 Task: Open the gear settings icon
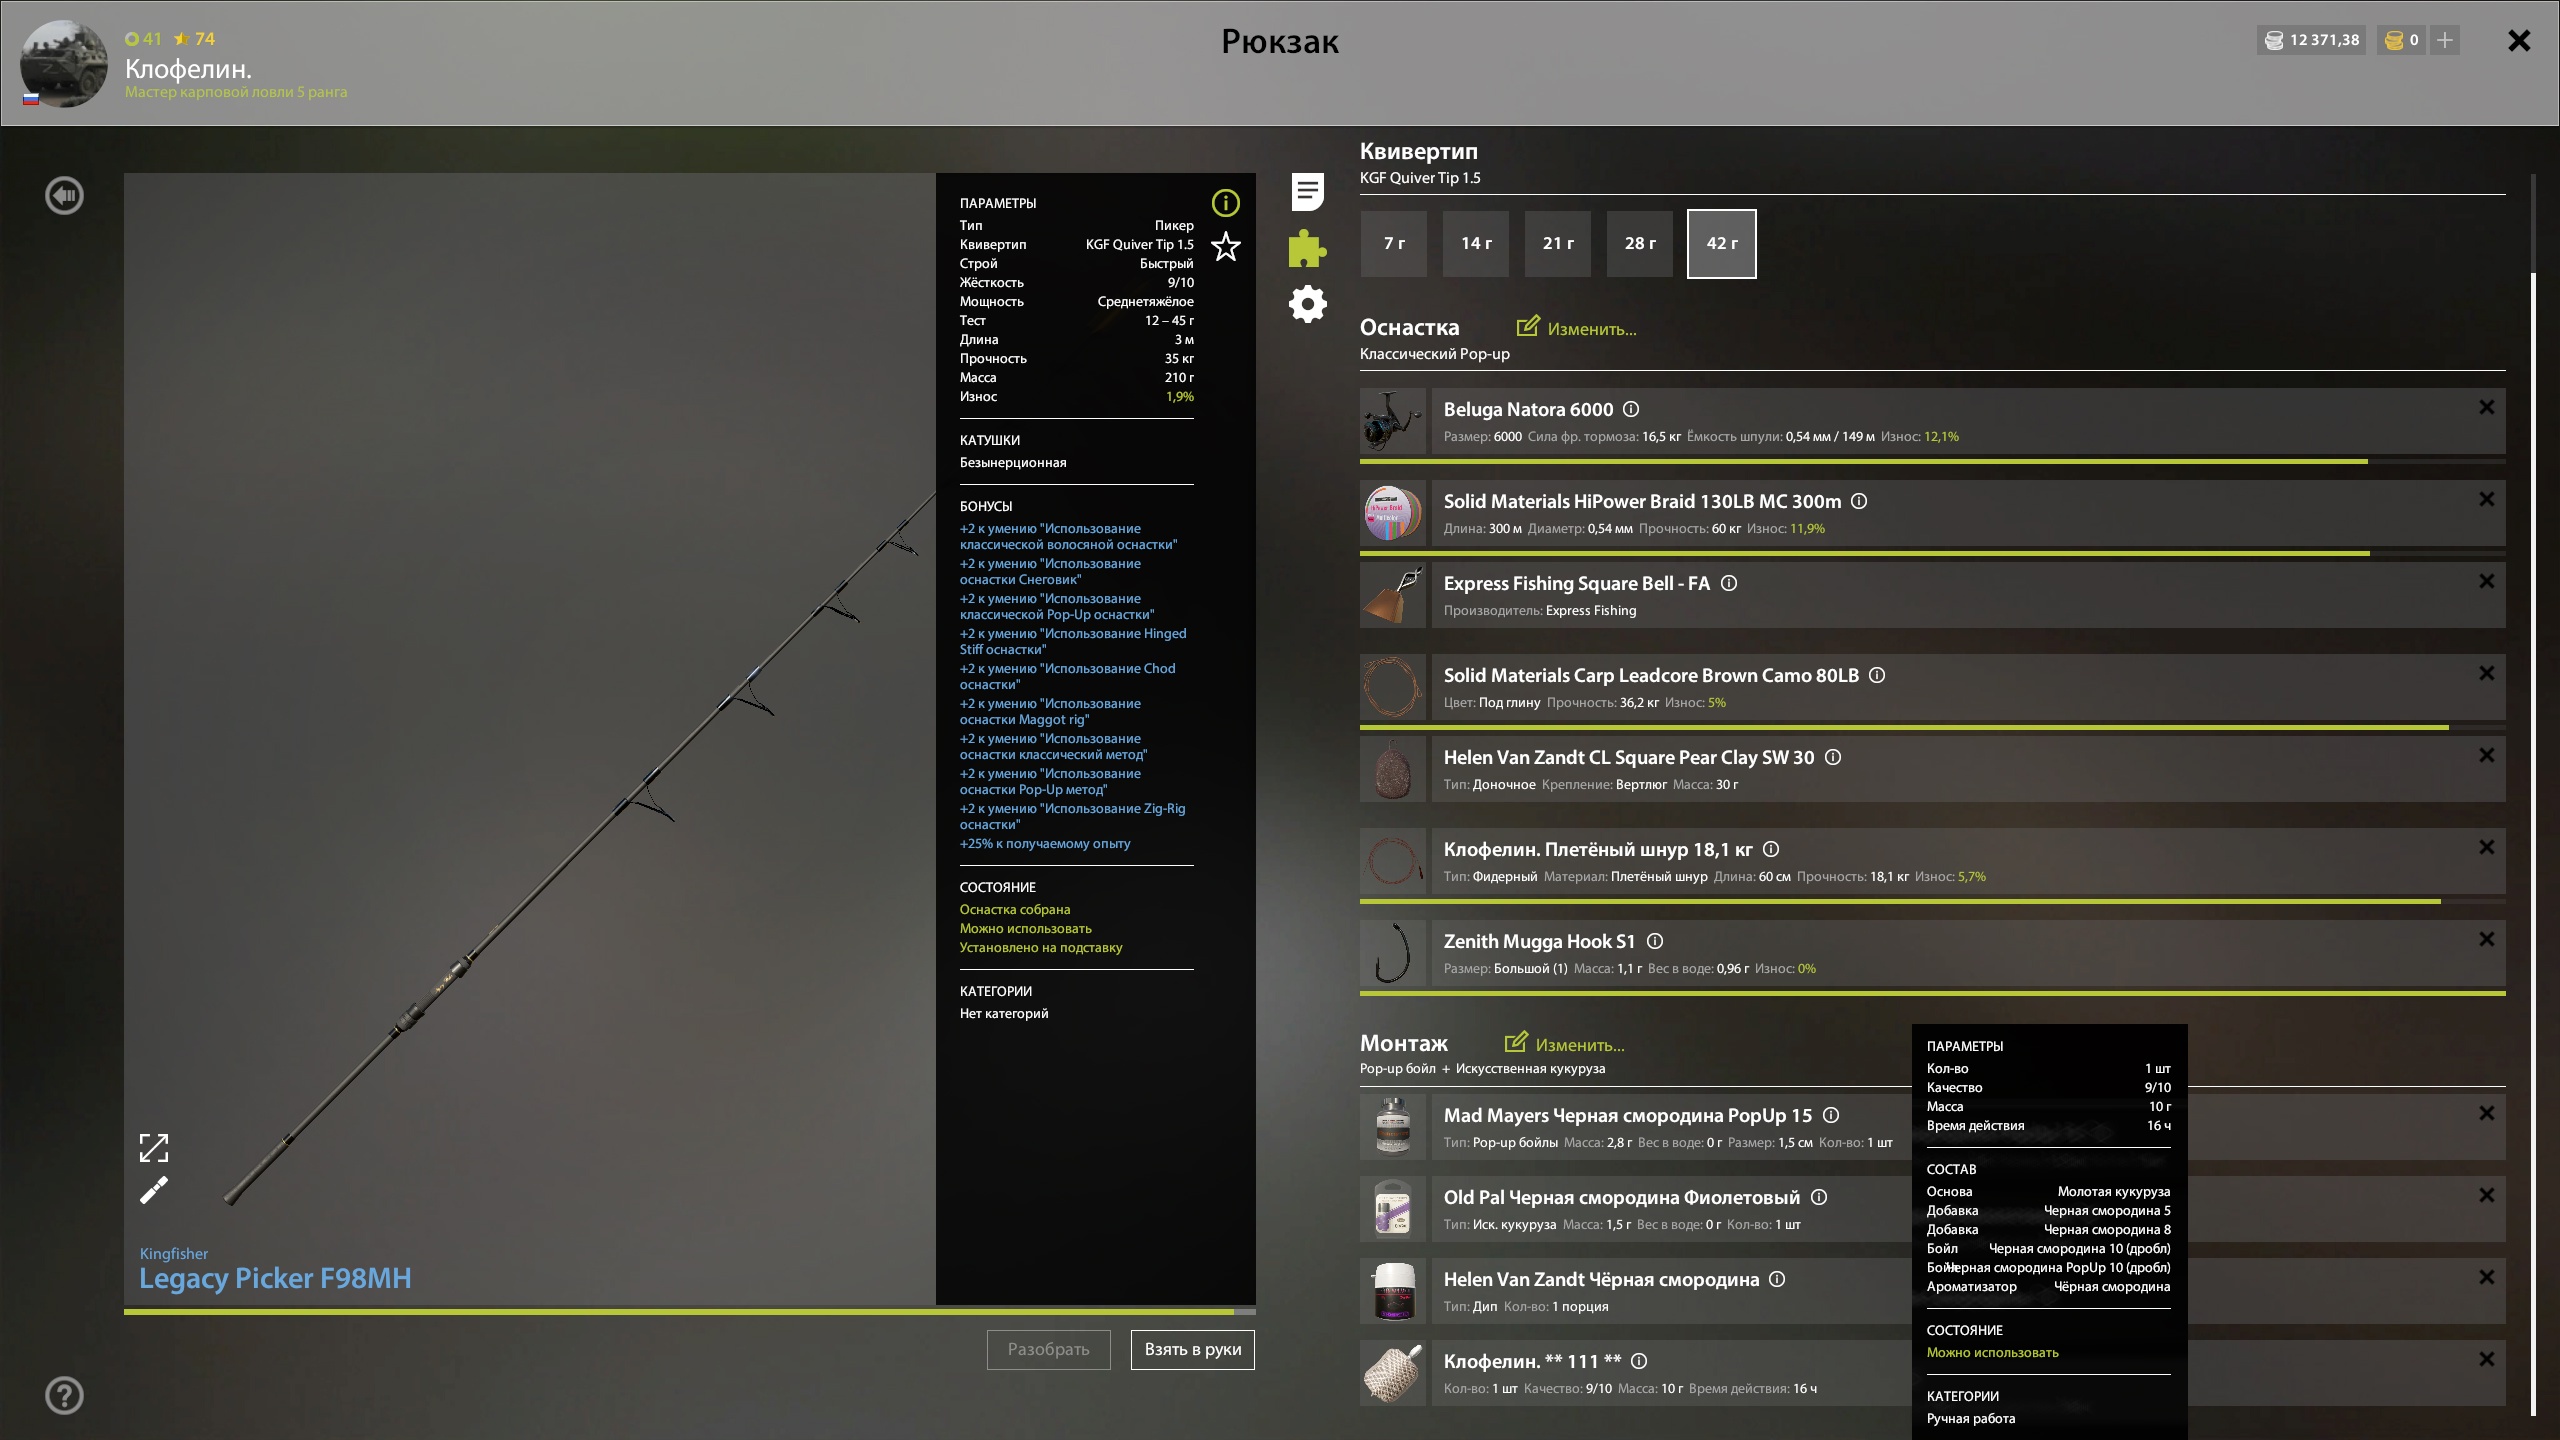tap(1307, 304)
